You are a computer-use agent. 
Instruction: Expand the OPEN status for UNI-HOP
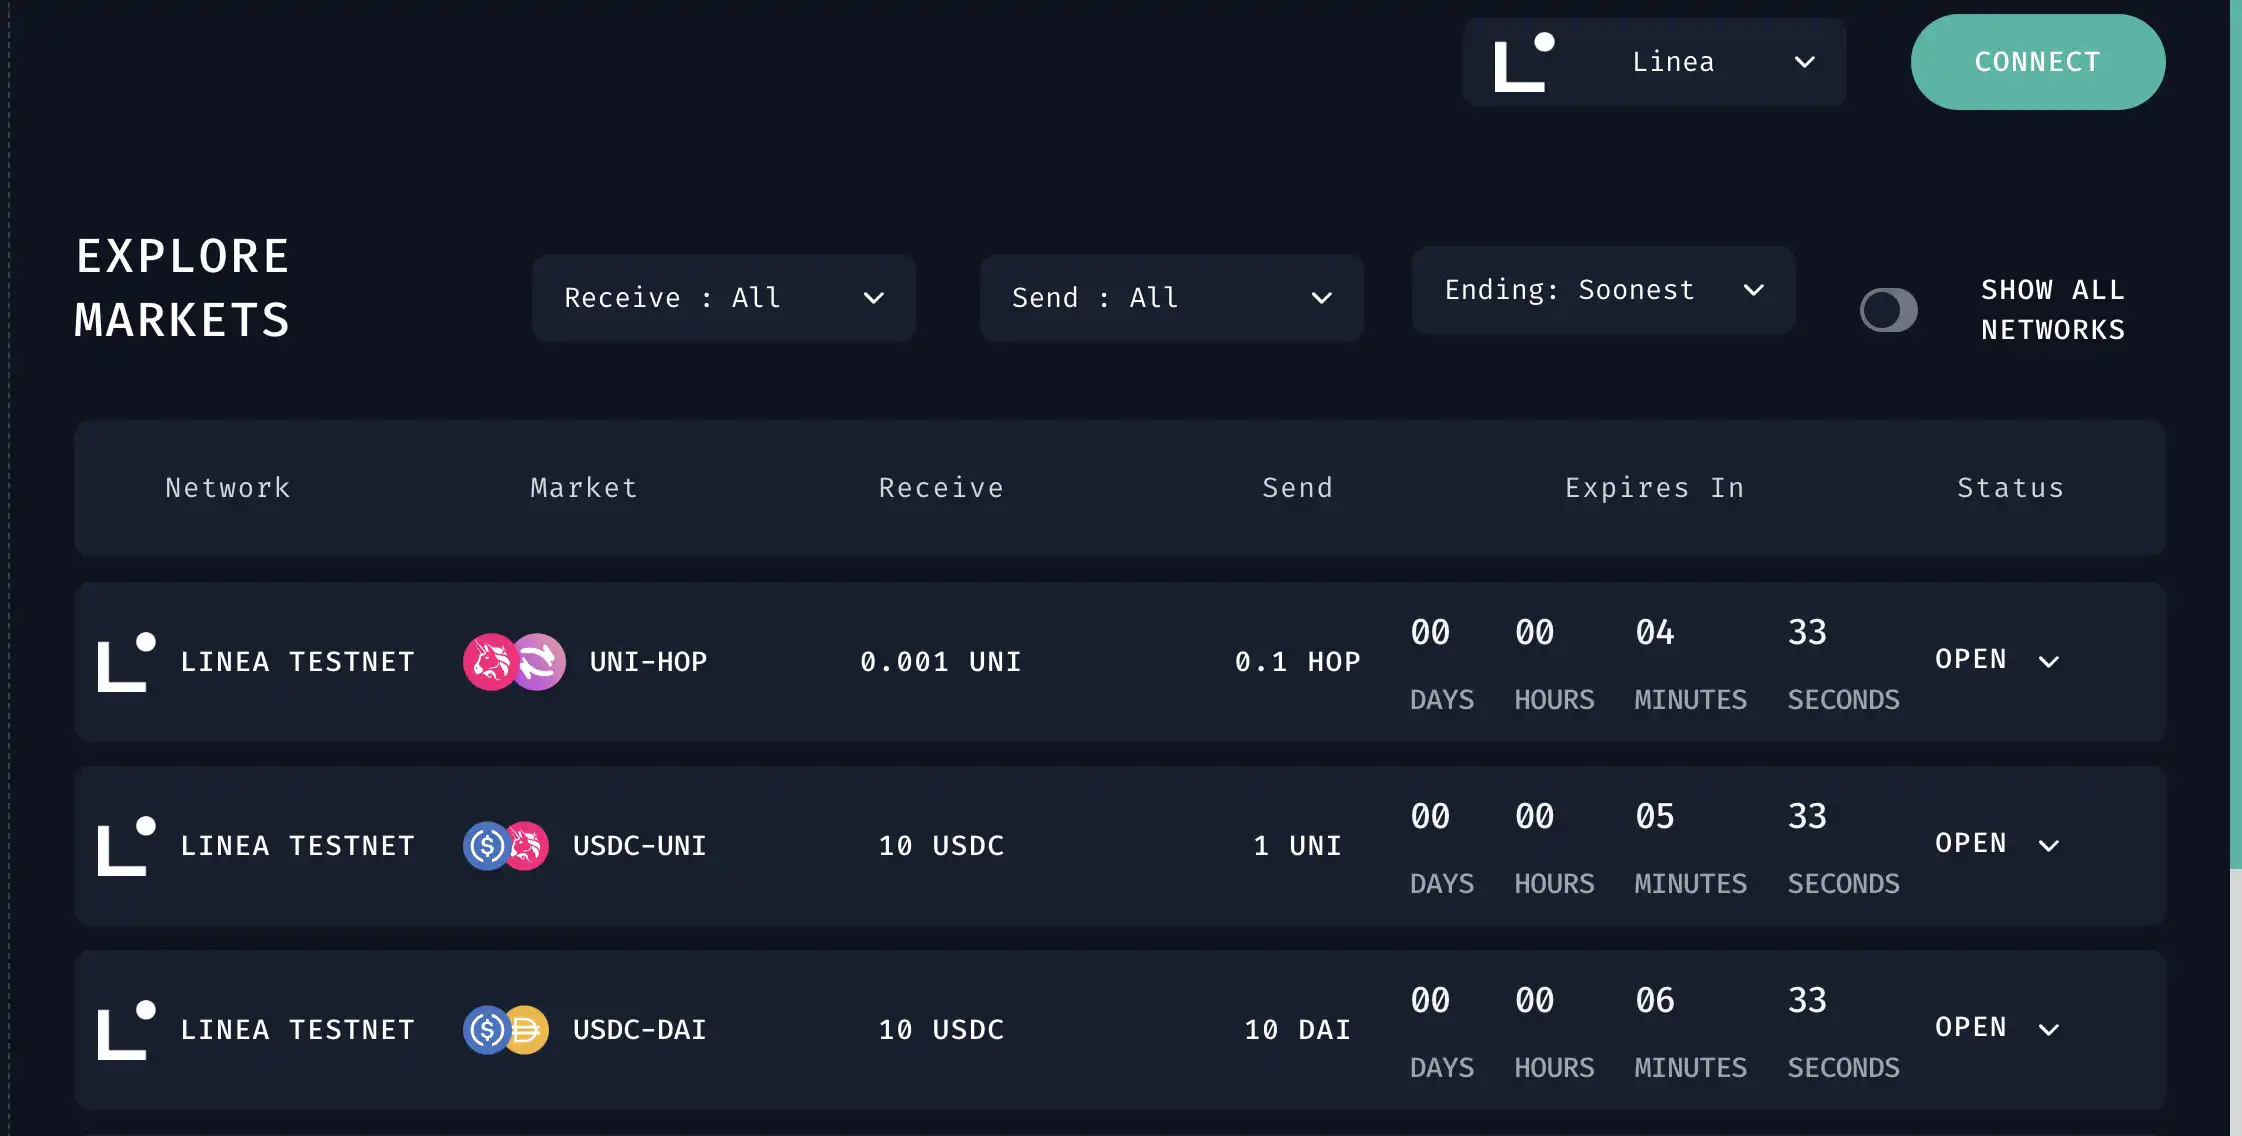[2051, 659]
